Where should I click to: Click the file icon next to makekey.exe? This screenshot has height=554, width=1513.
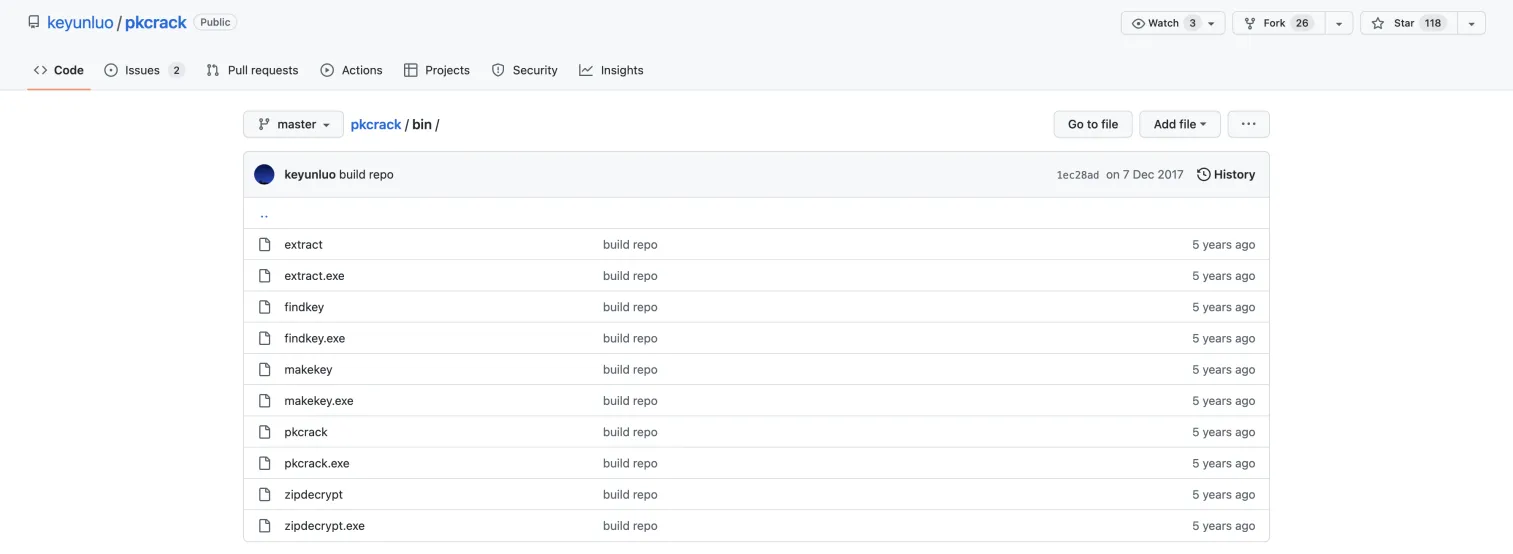pos(264,400)
